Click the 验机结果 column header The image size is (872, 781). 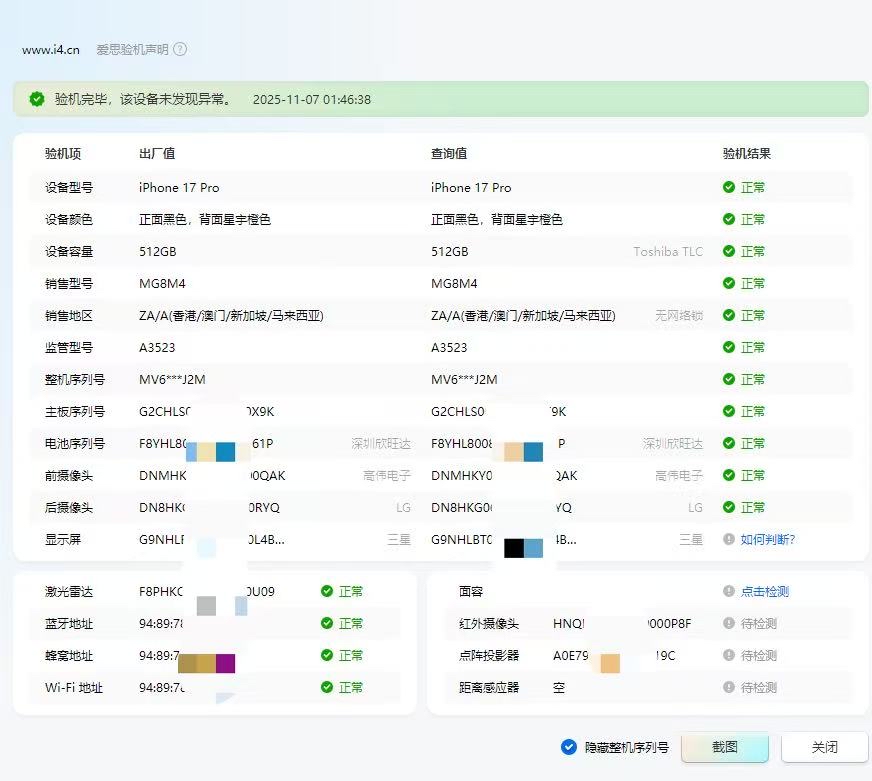click(747, 154)
